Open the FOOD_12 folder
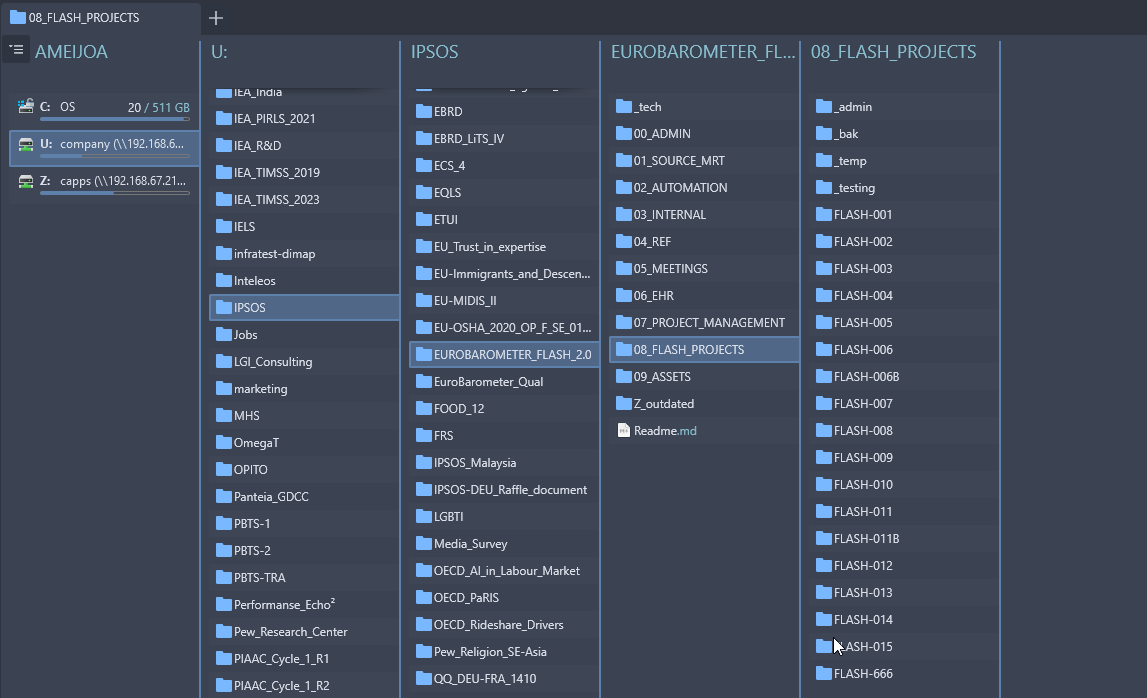The width and height of the screenshot is (1147, 698). pyautogui.click(x=504, y=409)
